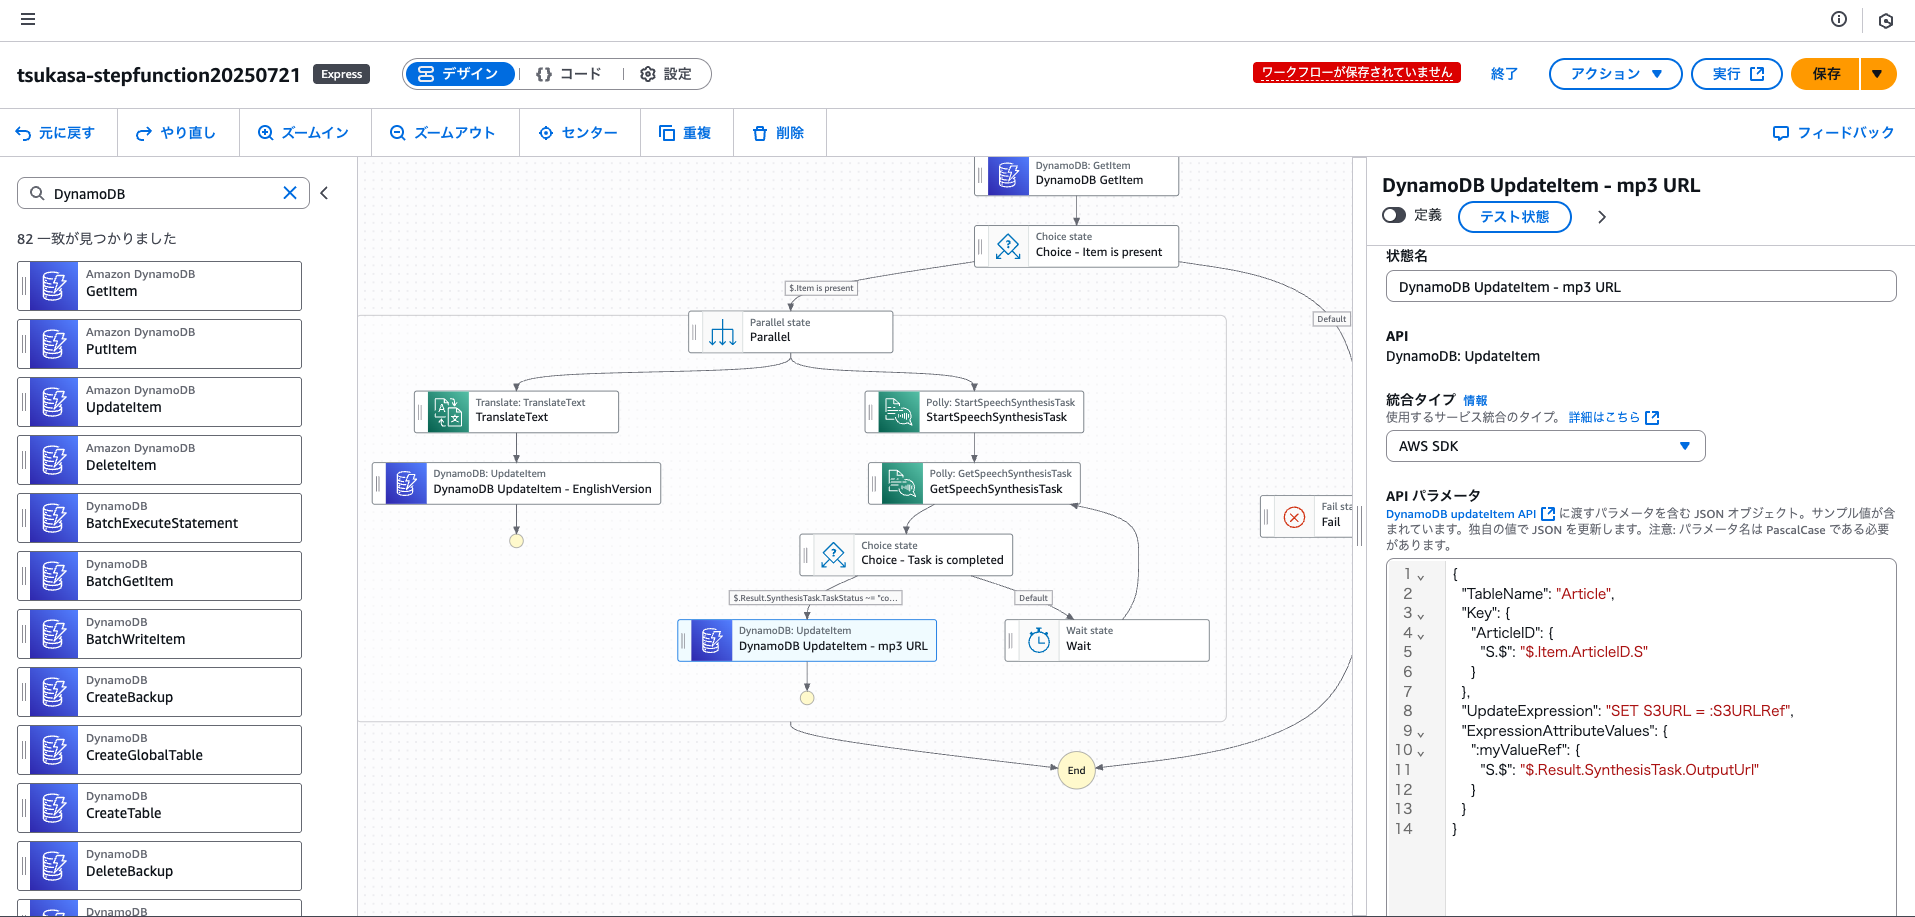Open アクション (Actions) dropdown
Image resolution: width=1915 pixels, height=917 pixels.
[x=1616, y=74]
